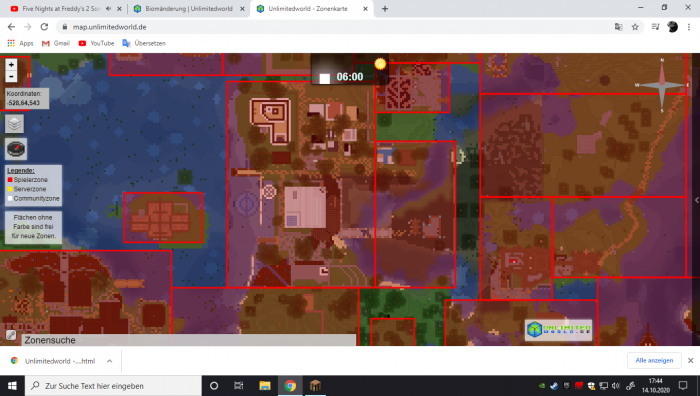Open Windows Security tray icon
700x396 pixels.
tap(592, 386)
